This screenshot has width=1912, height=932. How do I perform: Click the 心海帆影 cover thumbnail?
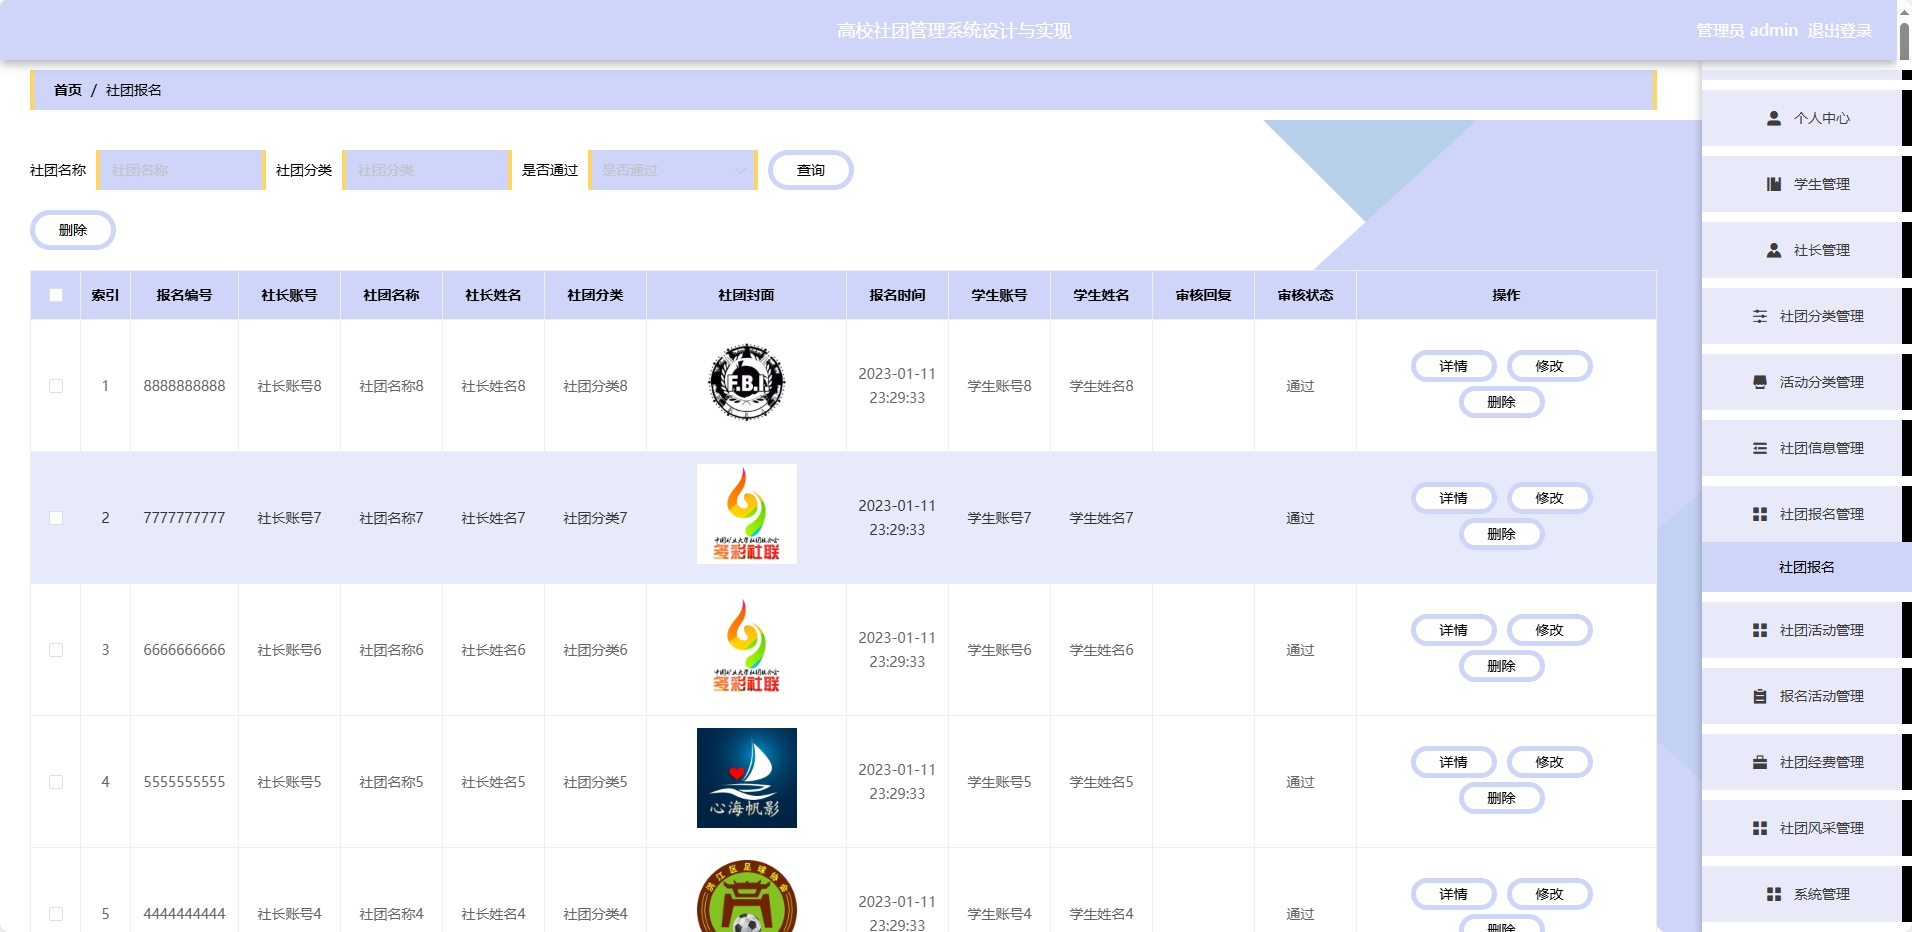(747, 778)
